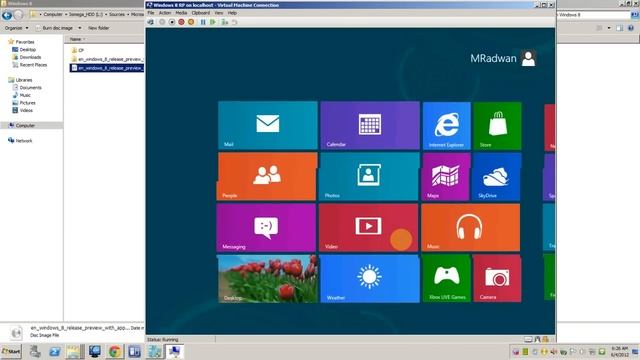This screenshot has width=640, height=360.
Task: Select Videos library in Explorer sidebar
Action: click(x=22, y=110)
